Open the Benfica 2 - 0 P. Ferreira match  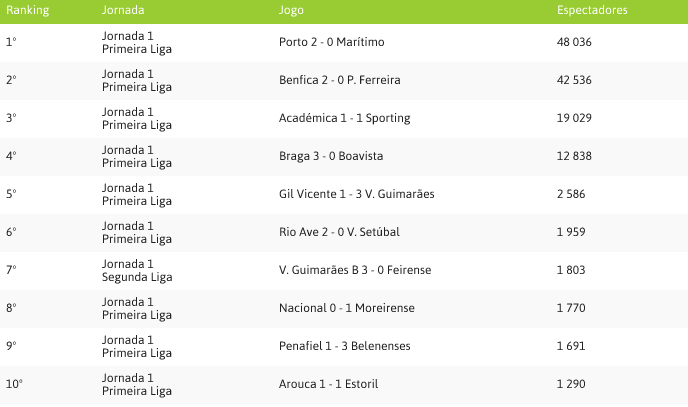click(x=340, y=80)
